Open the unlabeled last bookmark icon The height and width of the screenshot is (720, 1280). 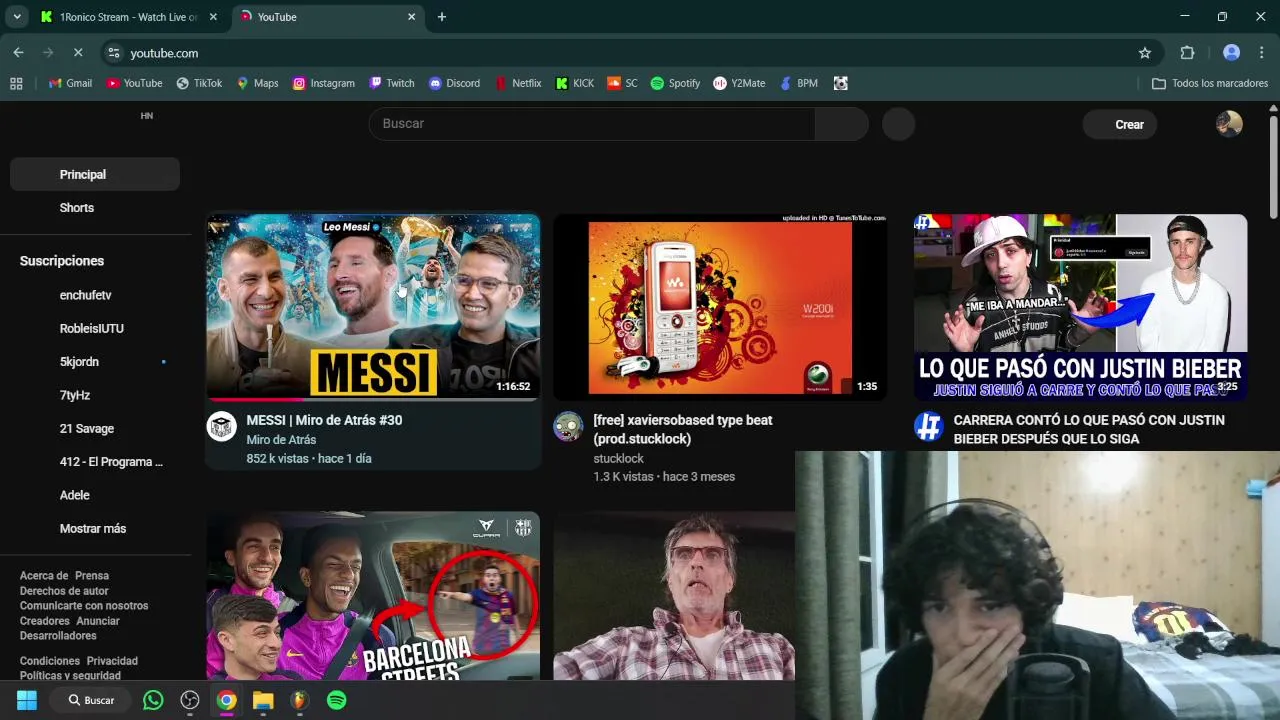tap(841, 83)
